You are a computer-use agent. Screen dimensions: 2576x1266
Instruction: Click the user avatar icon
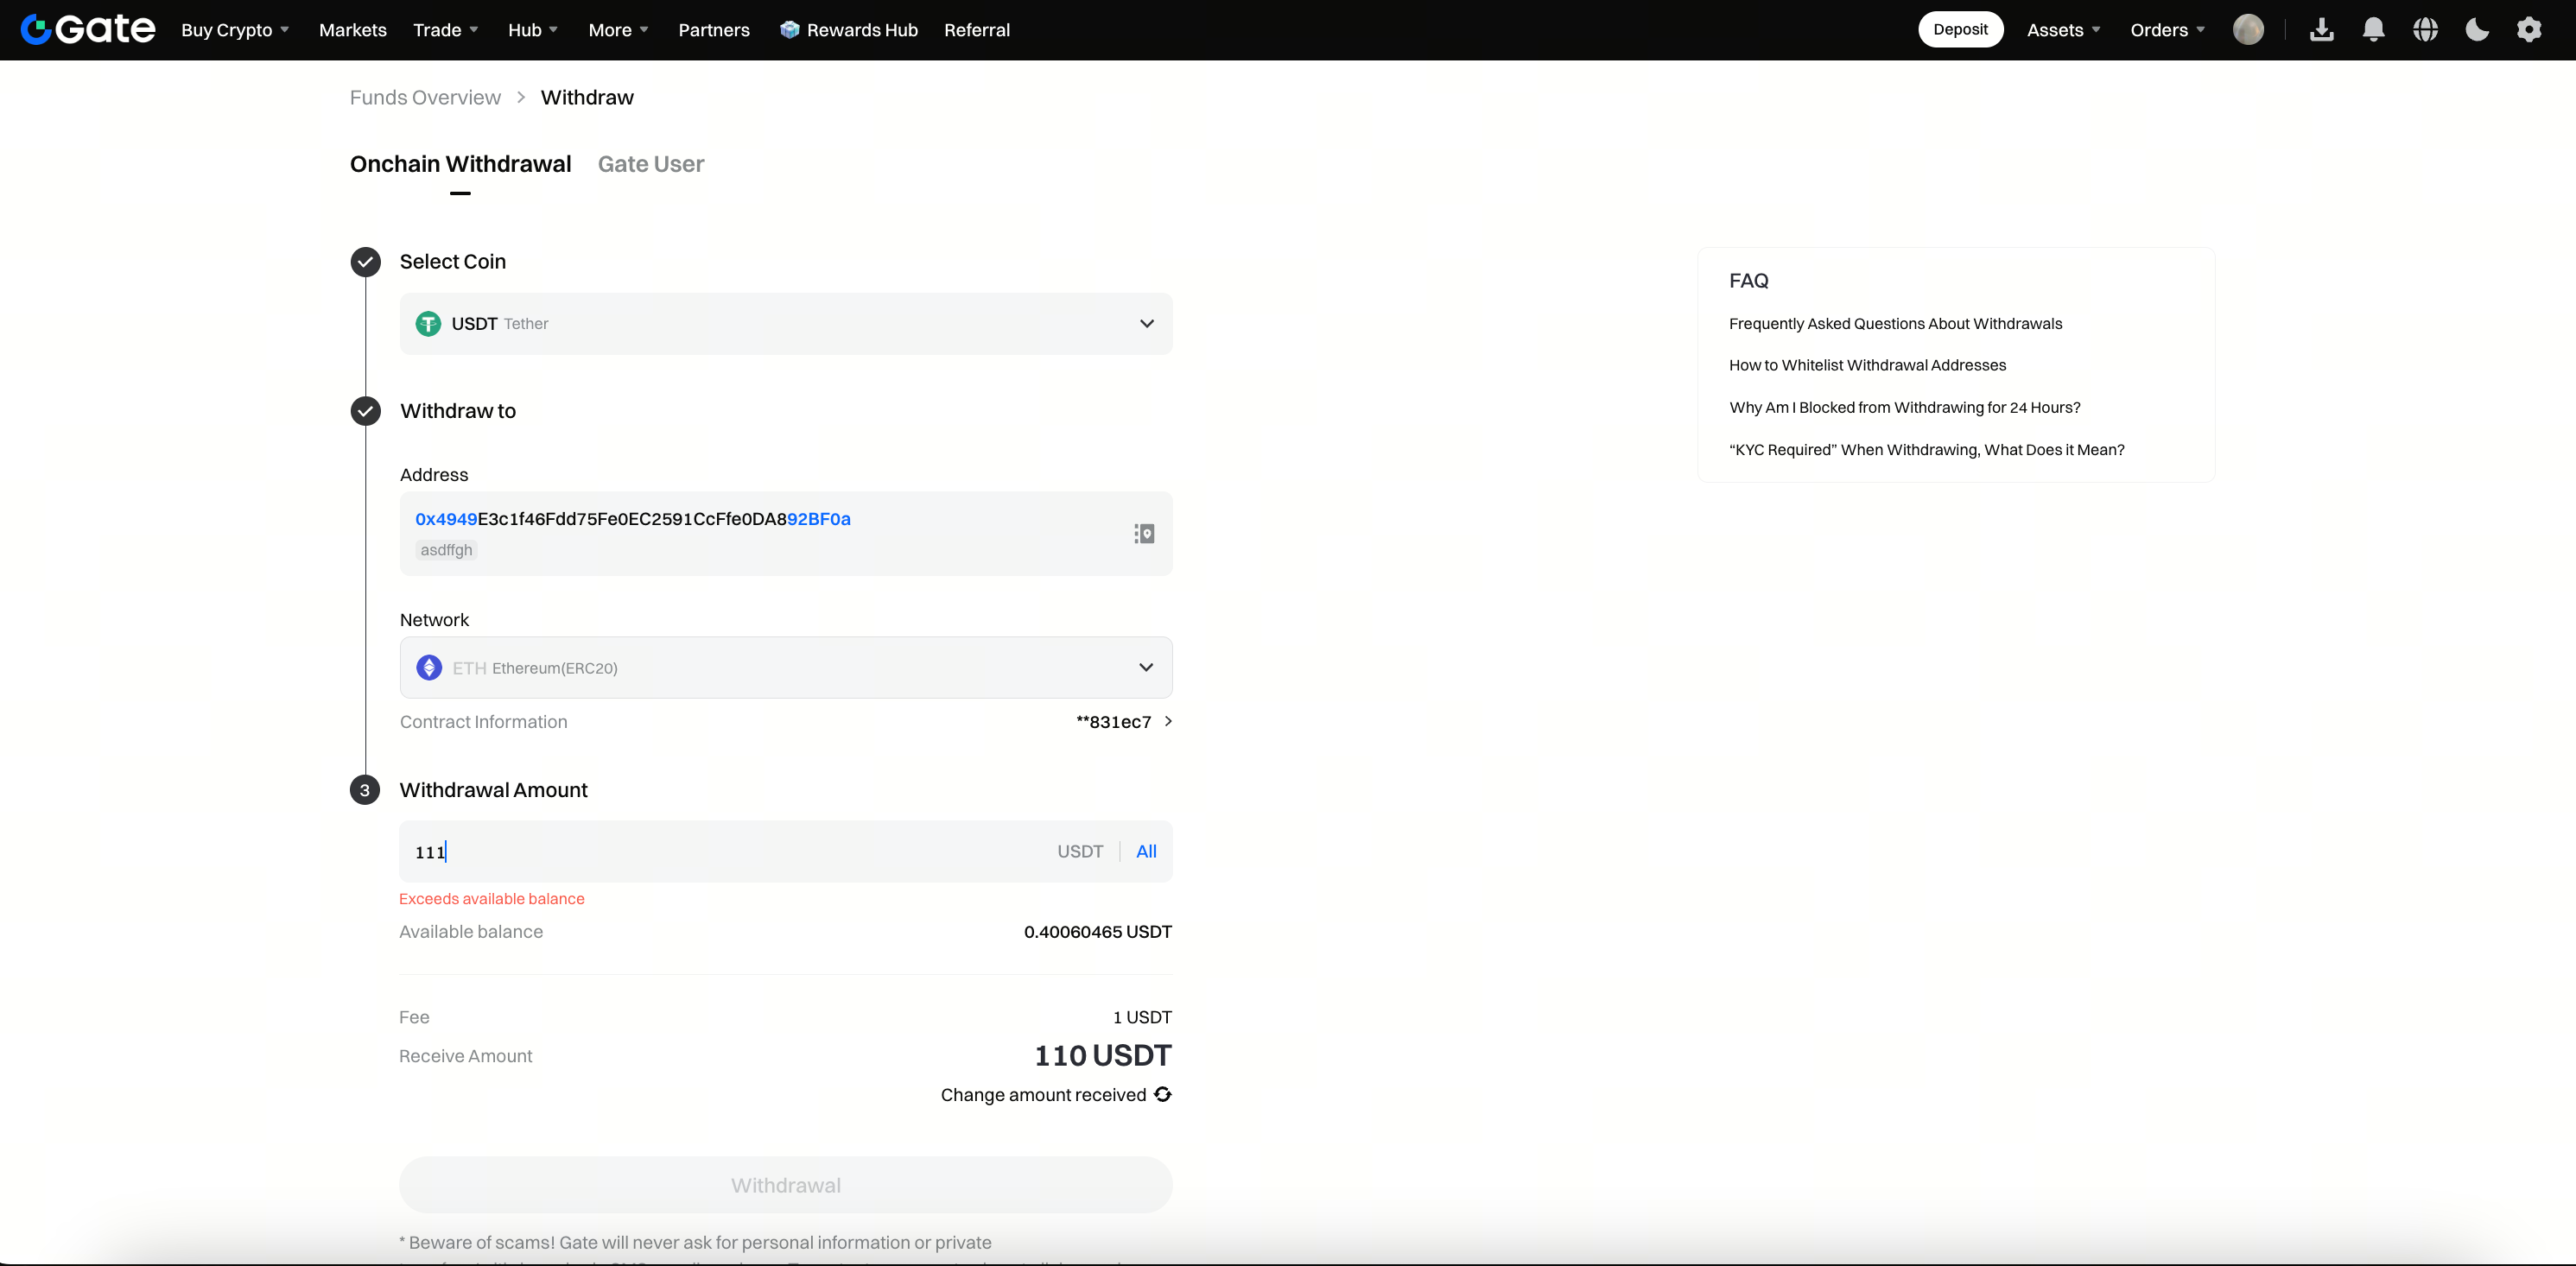[2248, 30]
